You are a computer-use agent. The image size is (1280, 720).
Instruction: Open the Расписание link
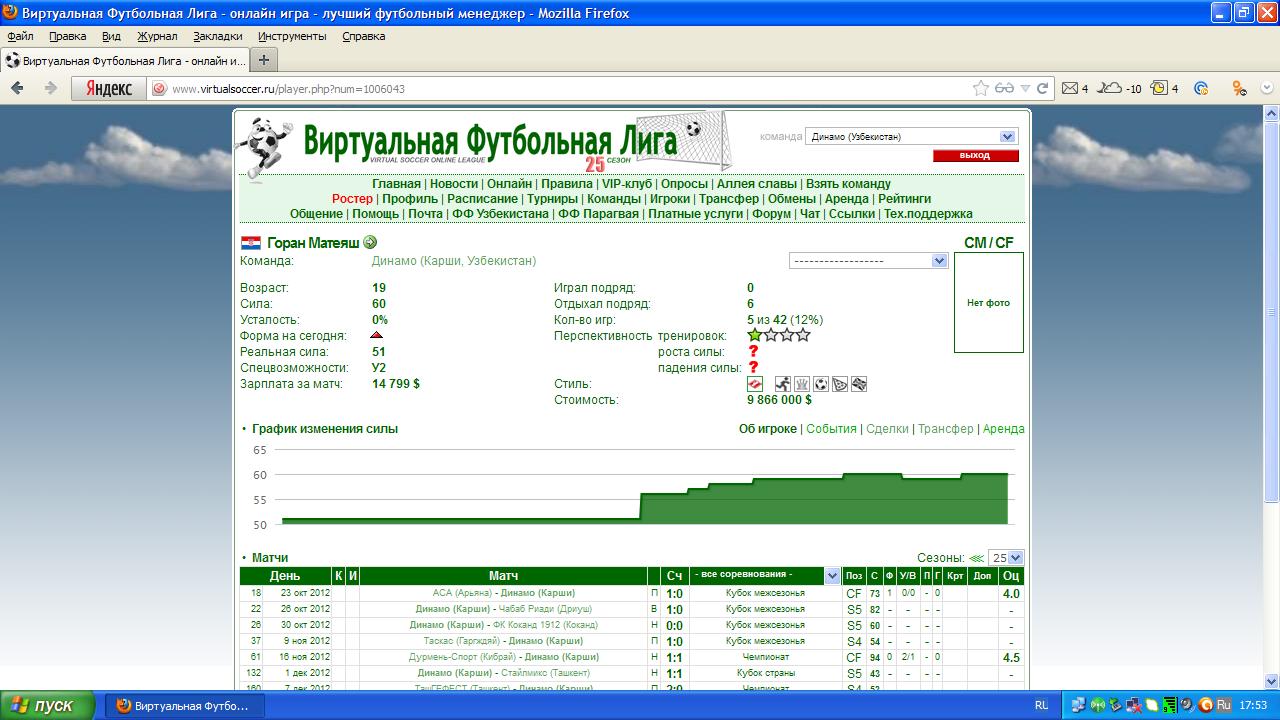[482, 199]
